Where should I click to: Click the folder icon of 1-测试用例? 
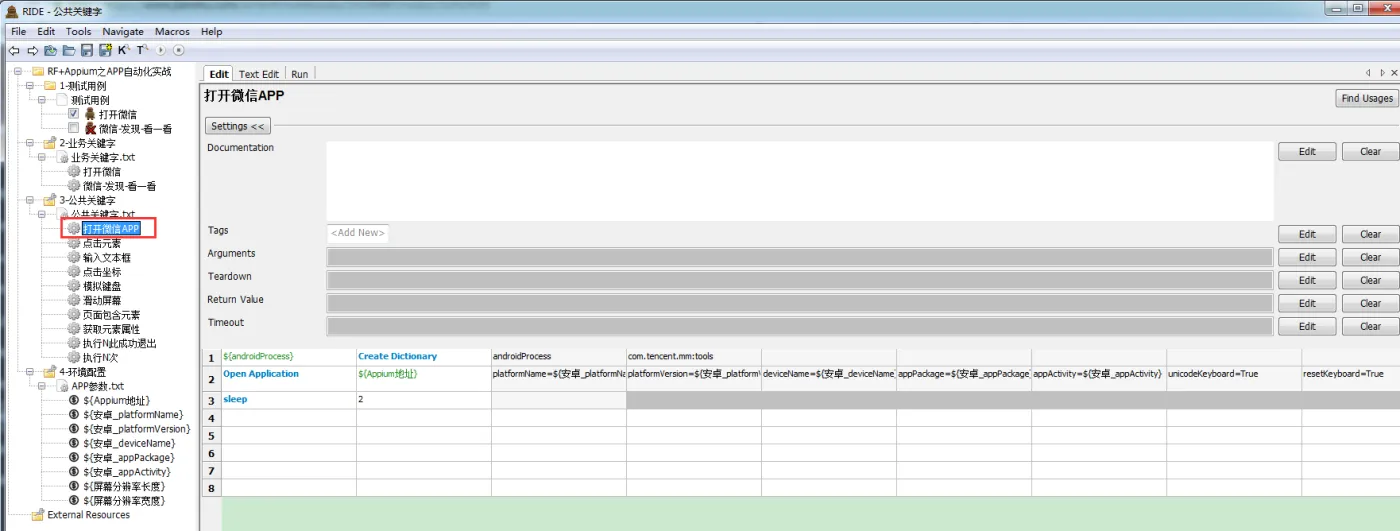click(x=50, y=86)
